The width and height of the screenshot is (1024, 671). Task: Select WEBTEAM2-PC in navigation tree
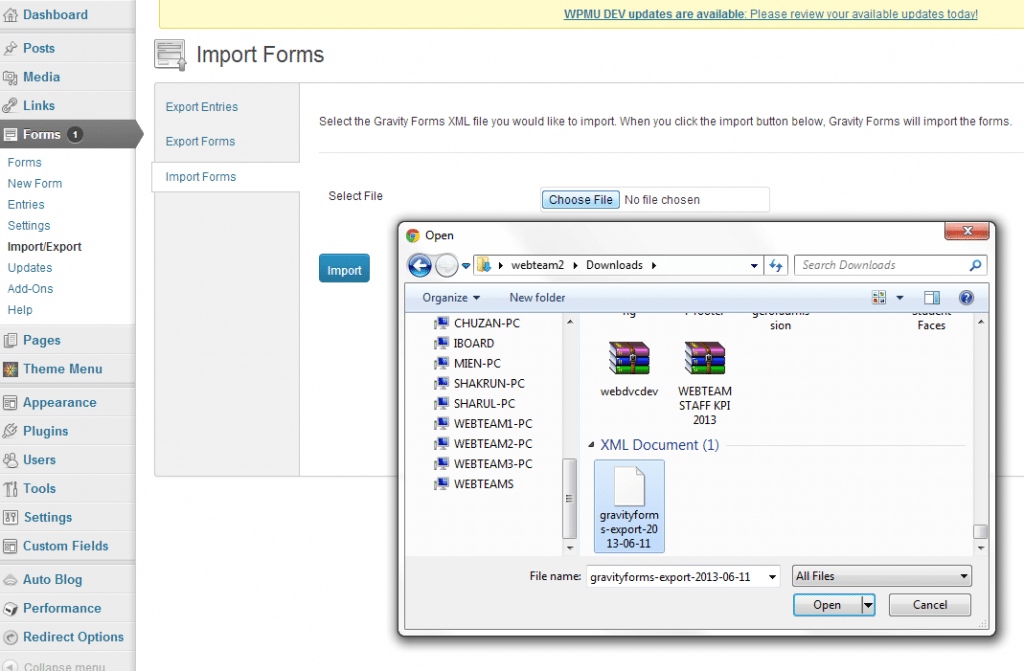point(484,444)
